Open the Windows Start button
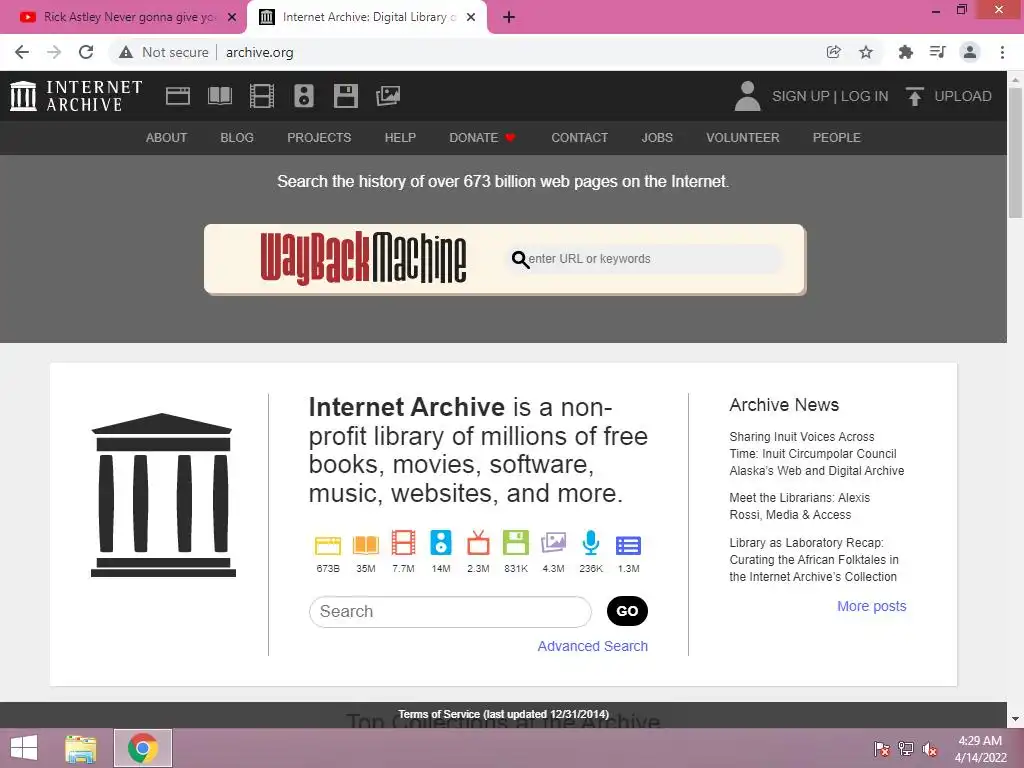 24,748
